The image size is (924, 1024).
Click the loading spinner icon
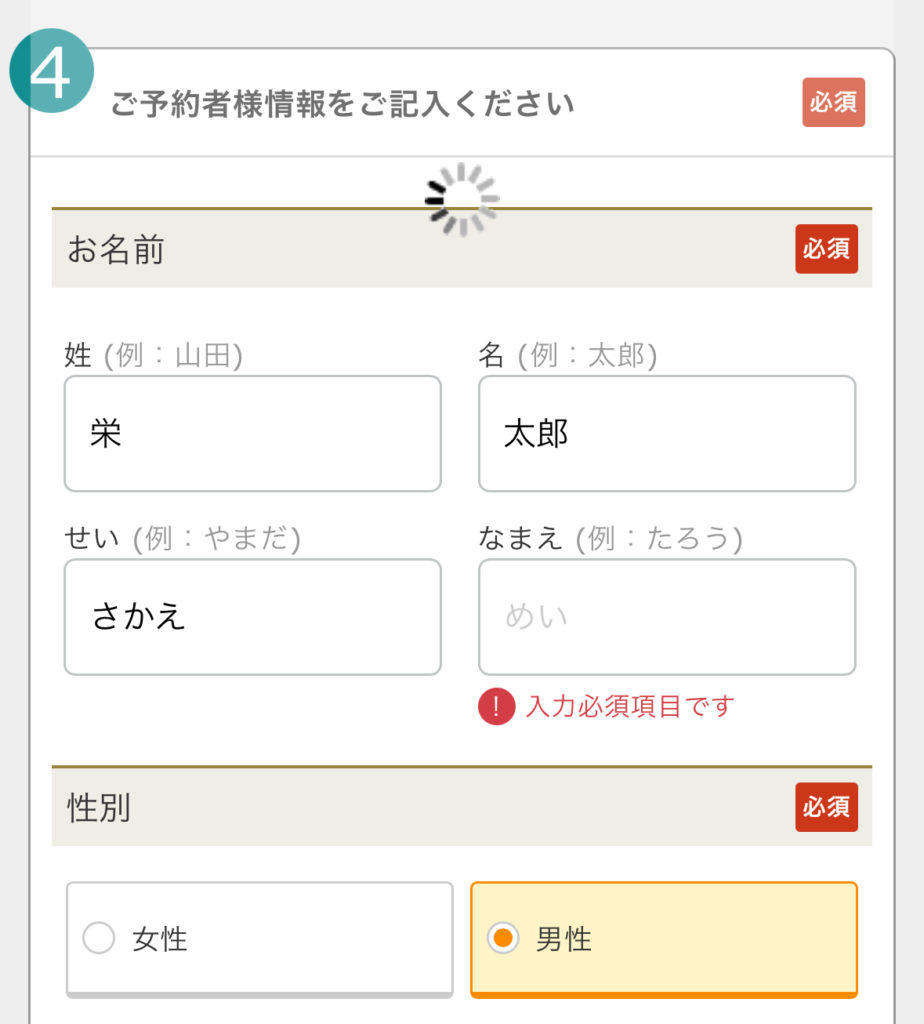tap(461, 200)
